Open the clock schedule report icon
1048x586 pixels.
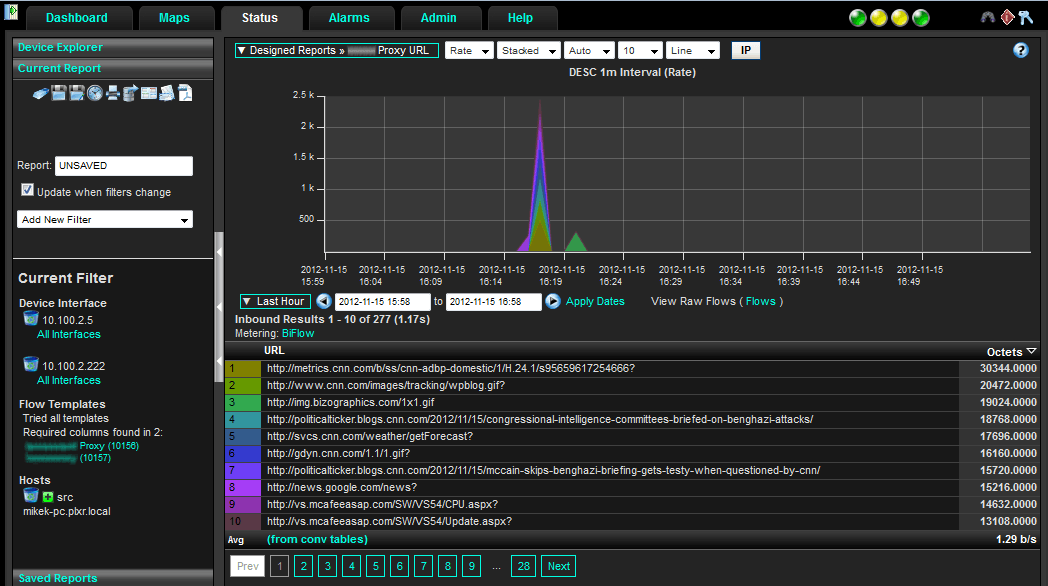point(95,94)
